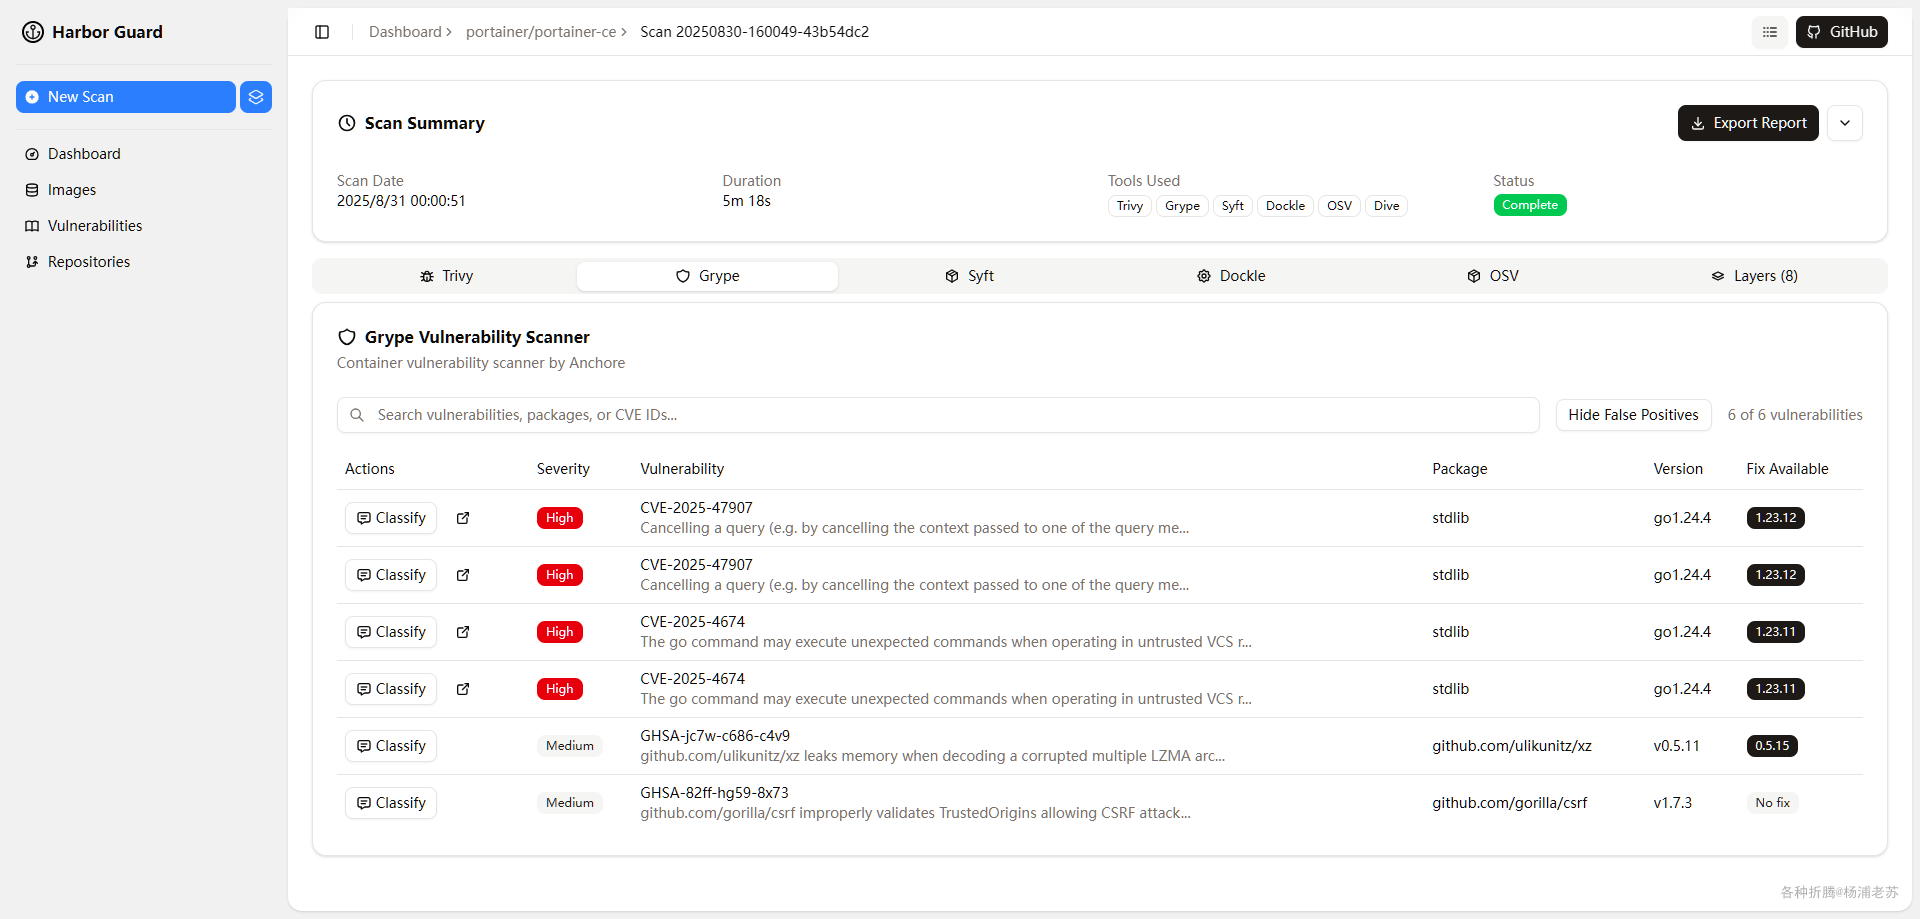Screen dimensions: 1920x919
Task: Open external link for first CVE-2025-4674 row
Action: coord(463,632)
